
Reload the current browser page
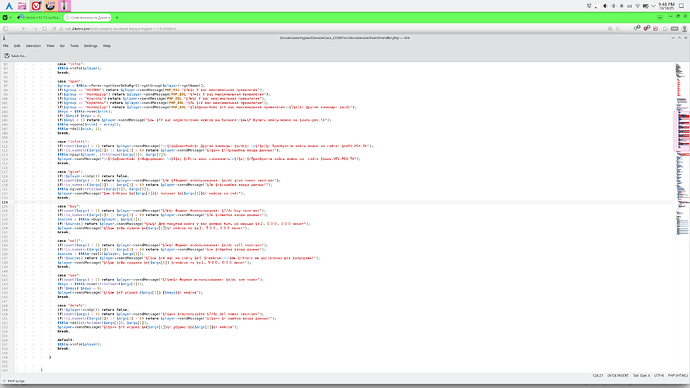tap(44, 29)
